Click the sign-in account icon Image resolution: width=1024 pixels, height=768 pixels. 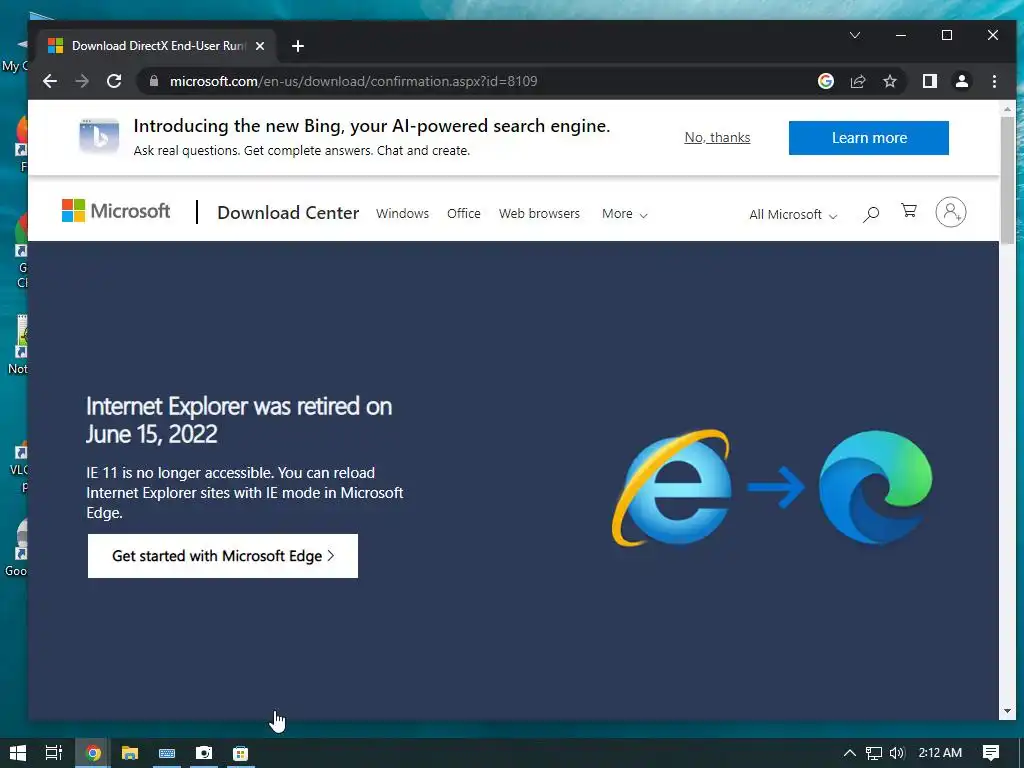951,212
